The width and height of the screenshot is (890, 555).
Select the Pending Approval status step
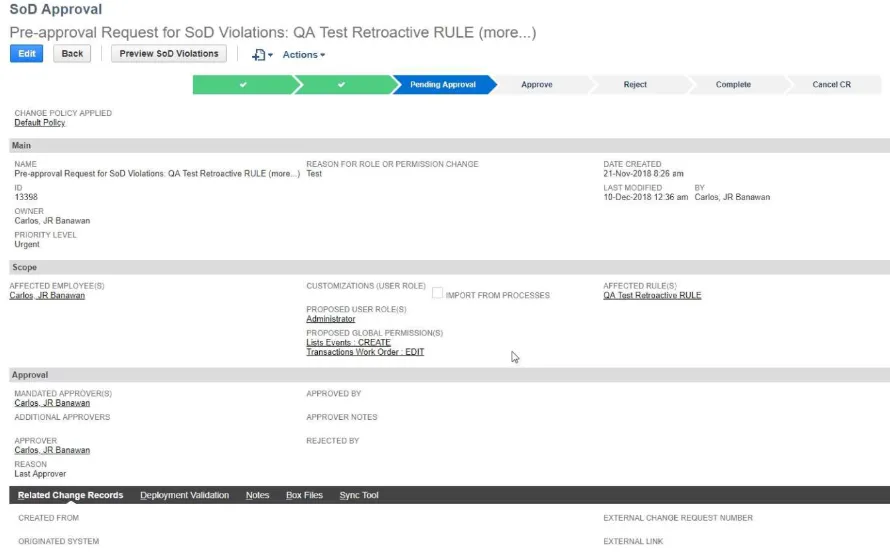pos(442,85)
